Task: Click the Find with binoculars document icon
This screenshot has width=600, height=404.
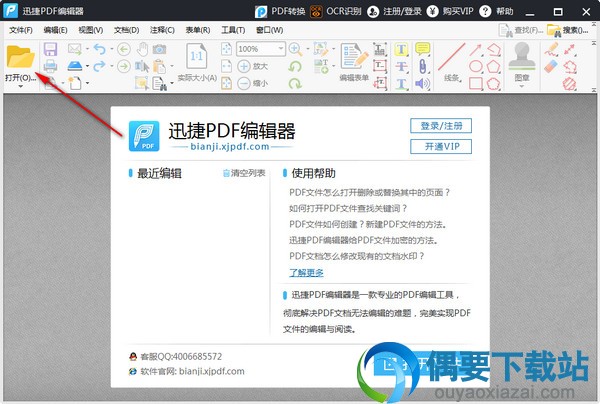Action: 159,83
